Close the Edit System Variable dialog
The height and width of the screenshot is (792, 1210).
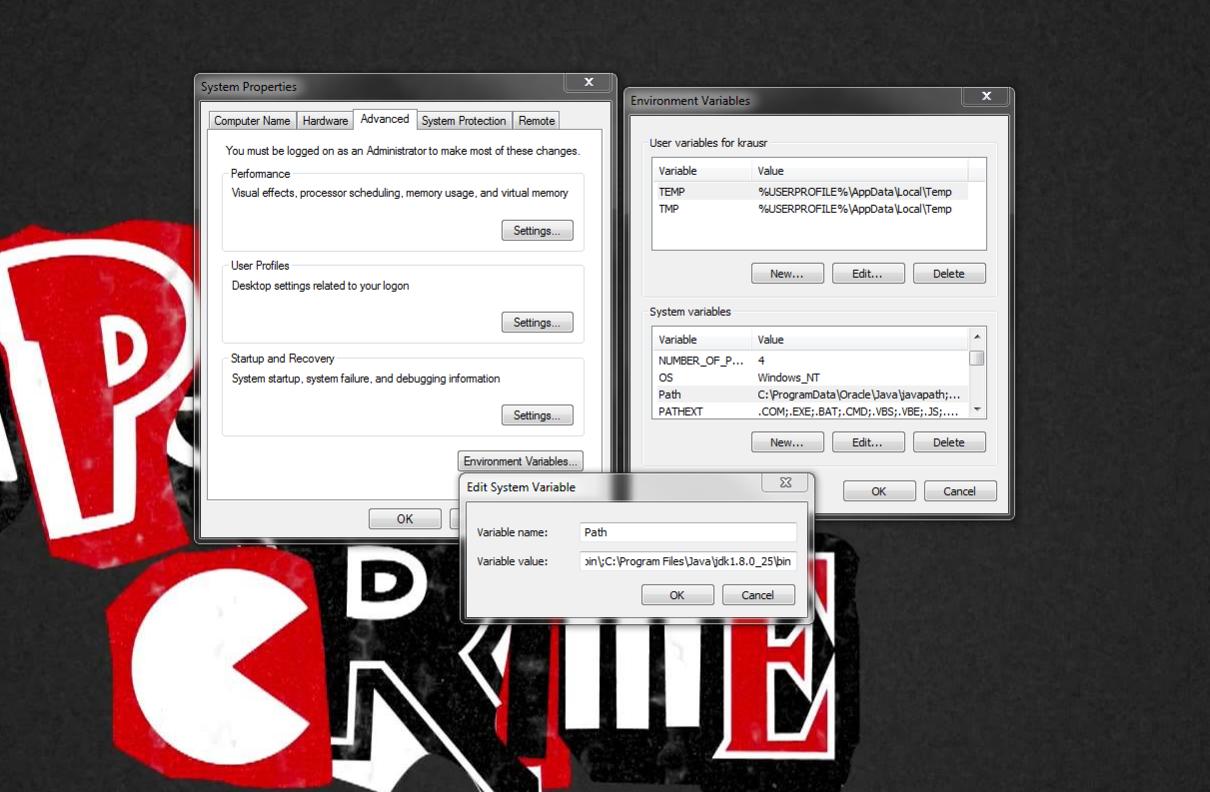click(x=785, y=482)
